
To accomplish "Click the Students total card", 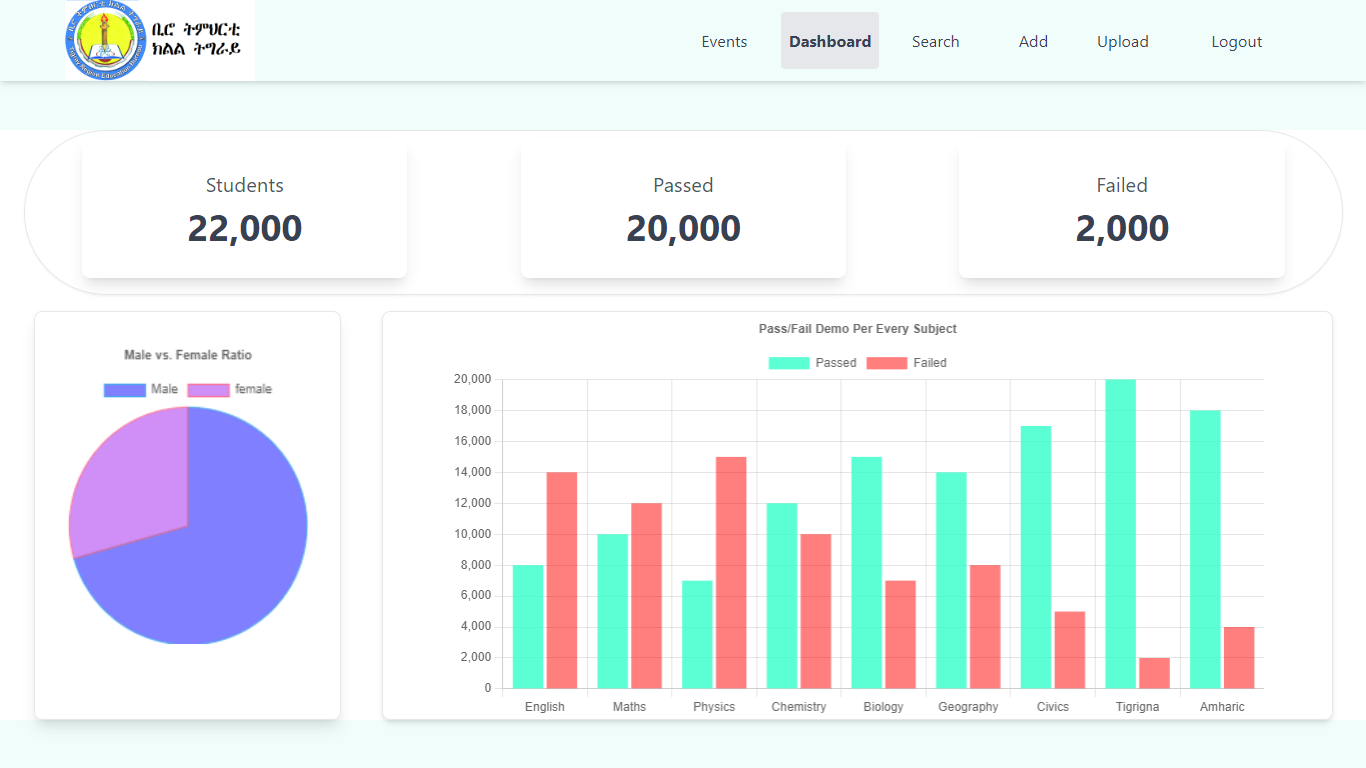I will 244,211.
